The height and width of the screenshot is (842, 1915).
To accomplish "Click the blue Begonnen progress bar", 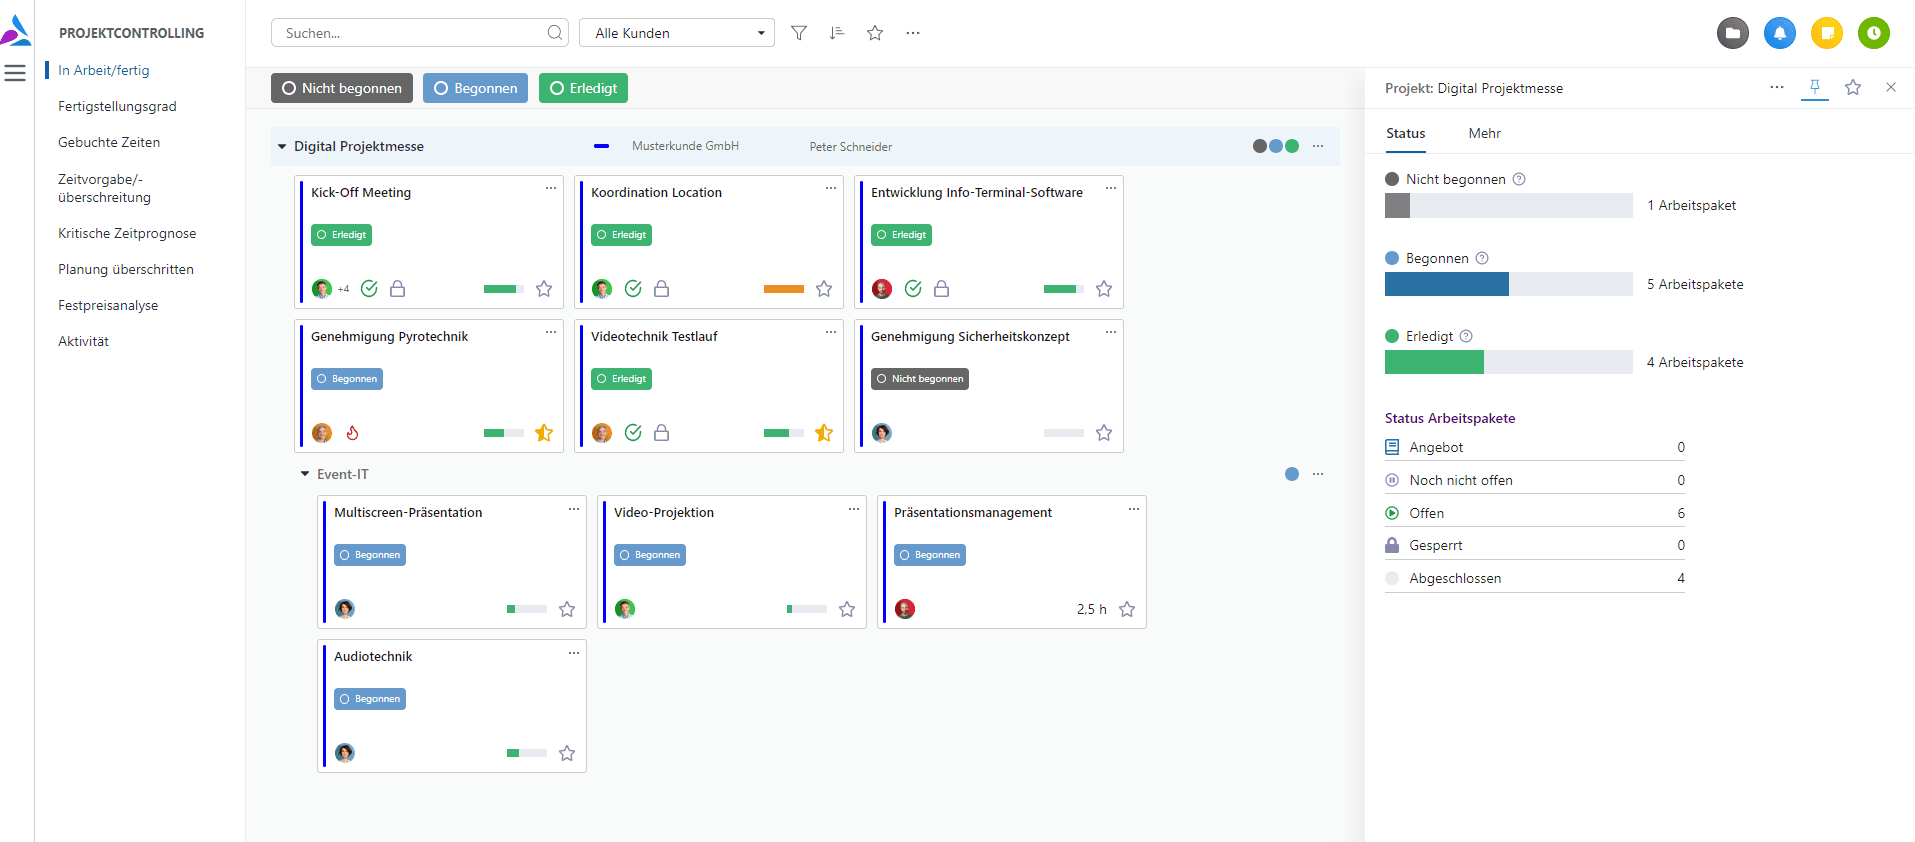I will [1446, 284].
